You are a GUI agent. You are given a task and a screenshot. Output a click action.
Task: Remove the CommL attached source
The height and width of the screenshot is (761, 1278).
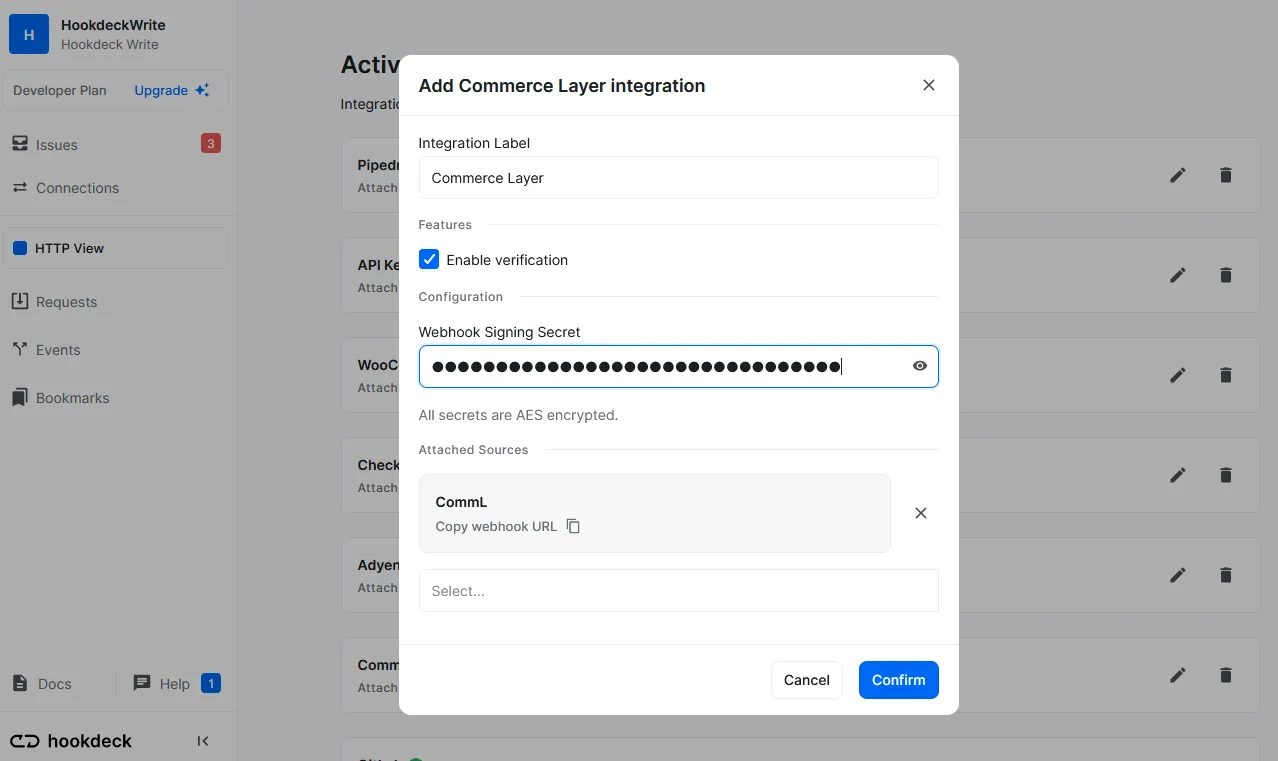coord(921,513)
